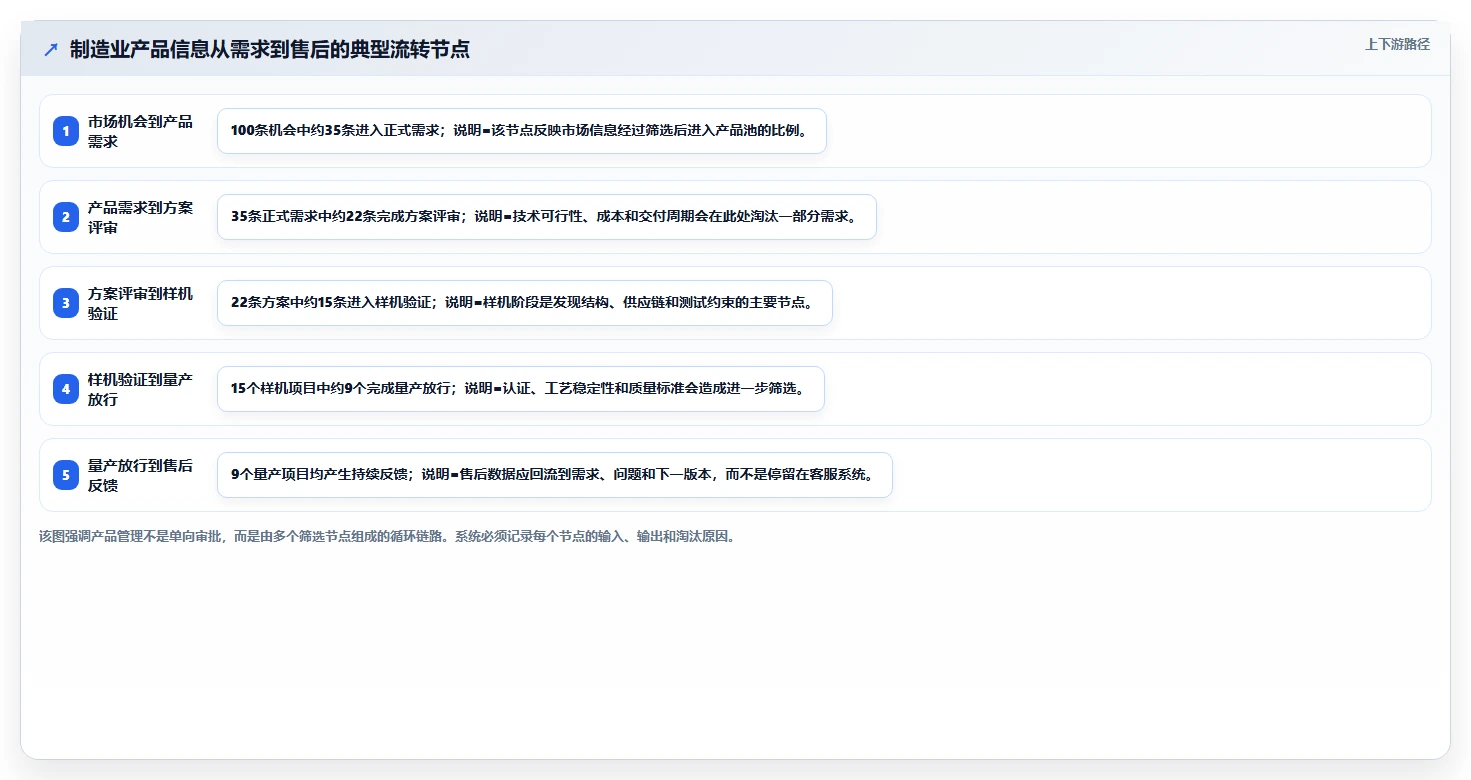Click the 上下游路径 label
Viewport: 1471px width, 780px height.
(x=1397, y=44)
